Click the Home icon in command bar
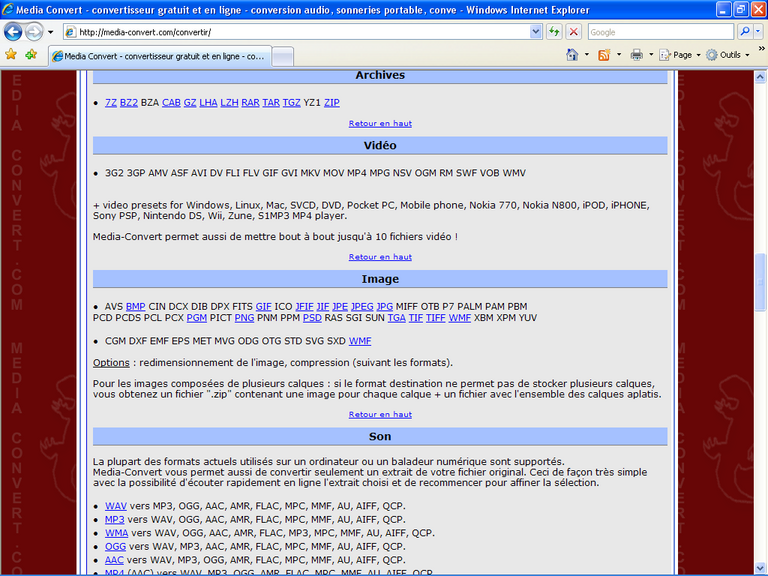Viewport: 768px width, 576px height. pos(572,55)
